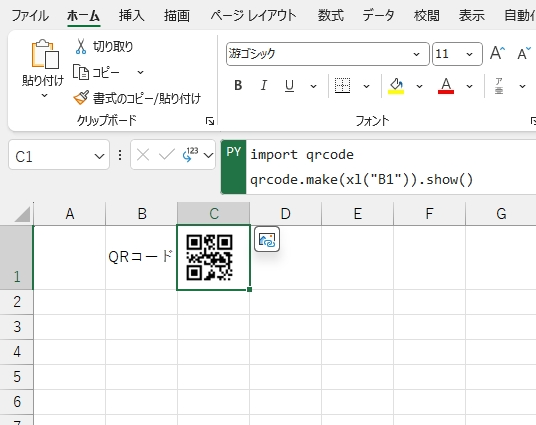
Task: Show phonetic guide (furigana) icon
Action: (499, 85)
